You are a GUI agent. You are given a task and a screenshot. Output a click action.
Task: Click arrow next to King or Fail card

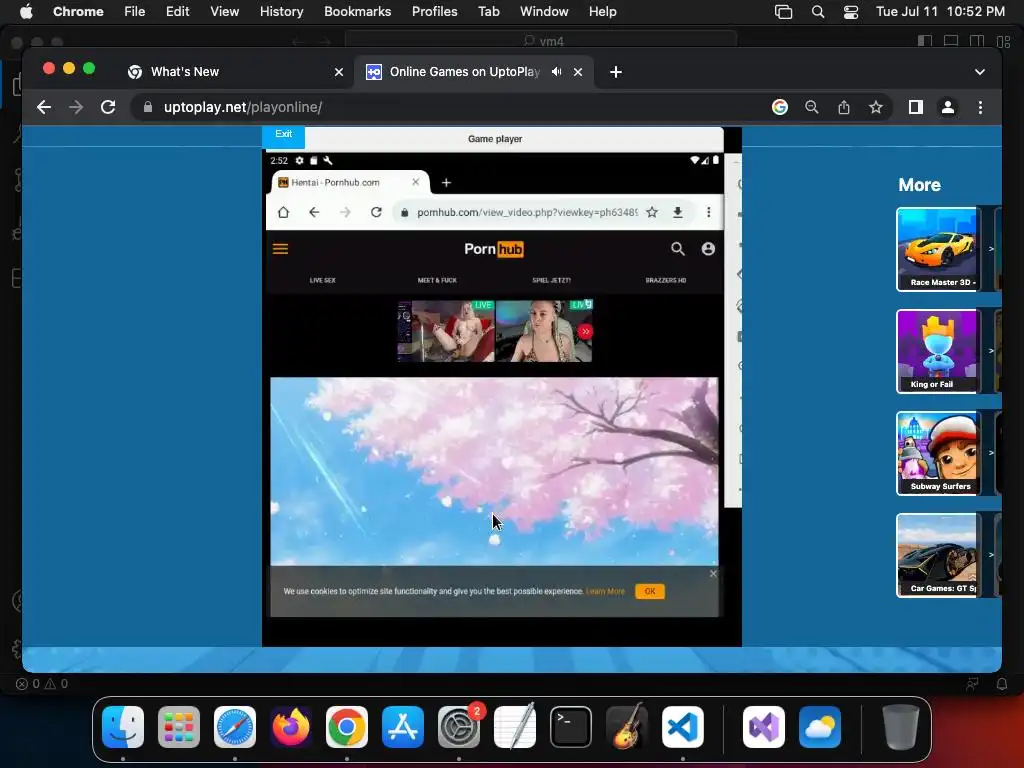(x=991, y=351)
